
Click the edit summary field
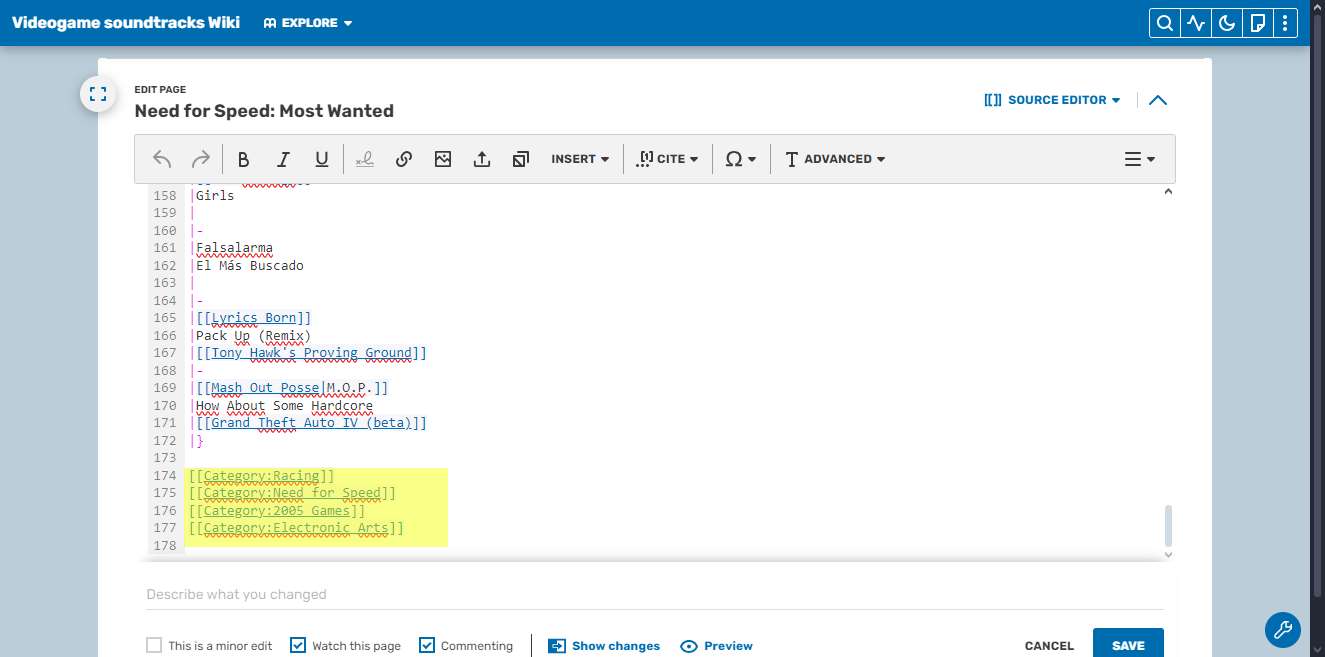click(x=654, y=594)
